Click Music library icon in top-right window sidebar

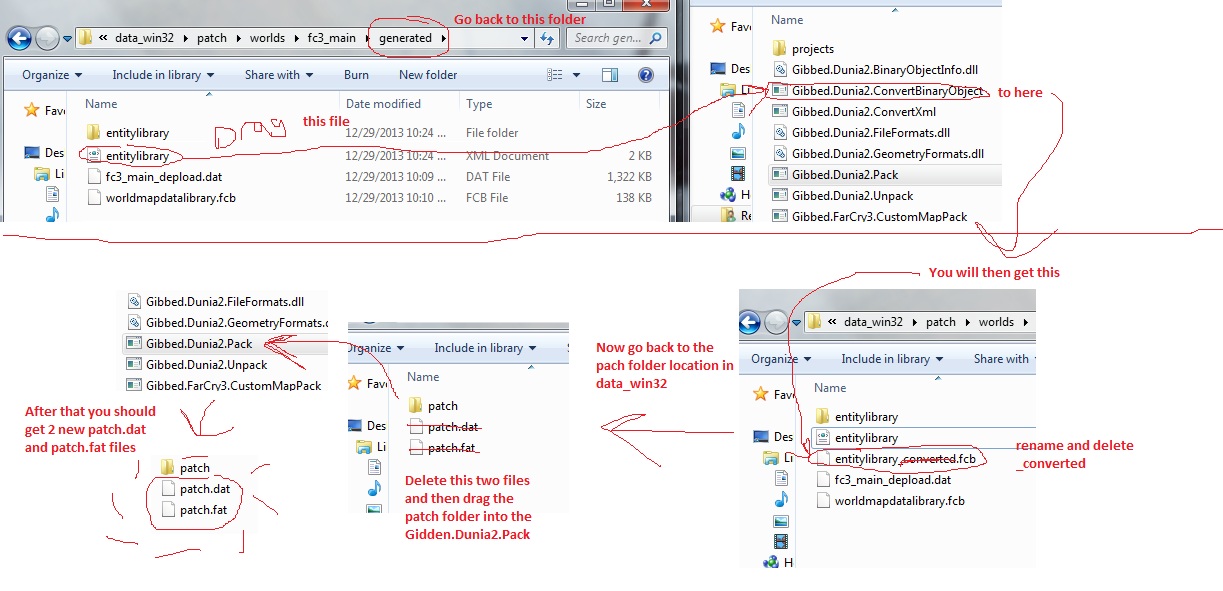738,131
